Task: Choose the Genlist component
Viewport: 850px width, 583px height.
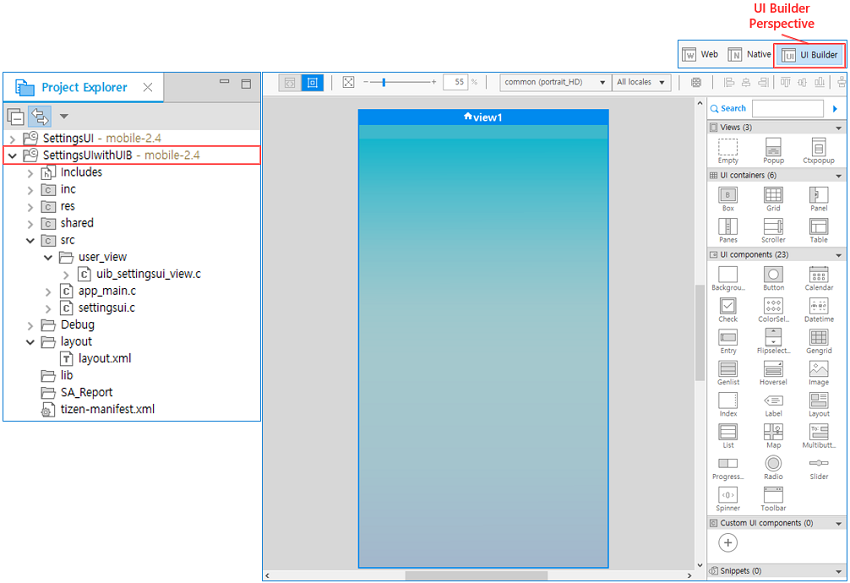Action: coord(728,370)
